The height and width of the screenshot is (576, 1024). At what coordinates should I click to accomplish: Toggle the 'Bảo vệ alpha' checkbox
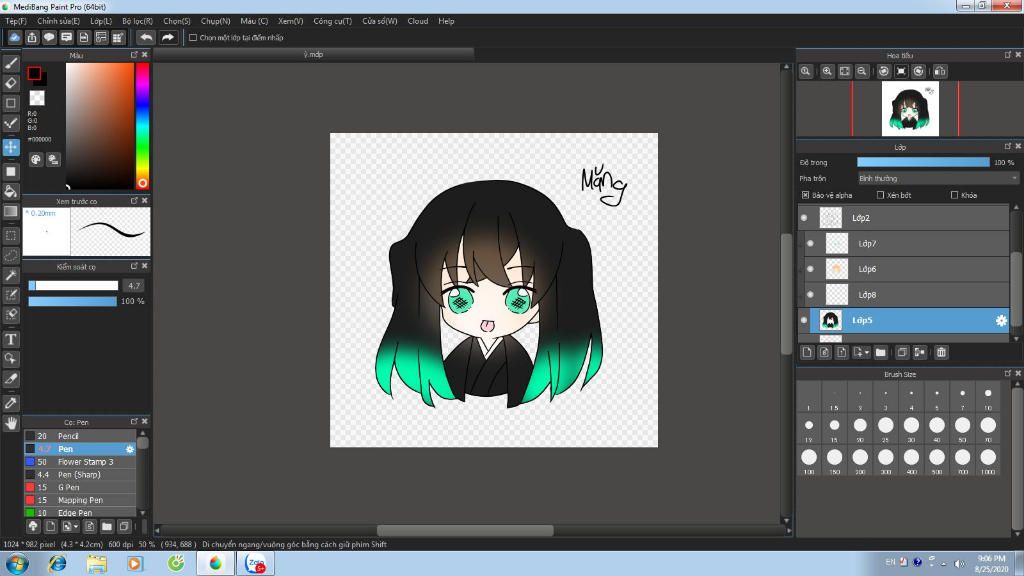(x=805, y=195)
